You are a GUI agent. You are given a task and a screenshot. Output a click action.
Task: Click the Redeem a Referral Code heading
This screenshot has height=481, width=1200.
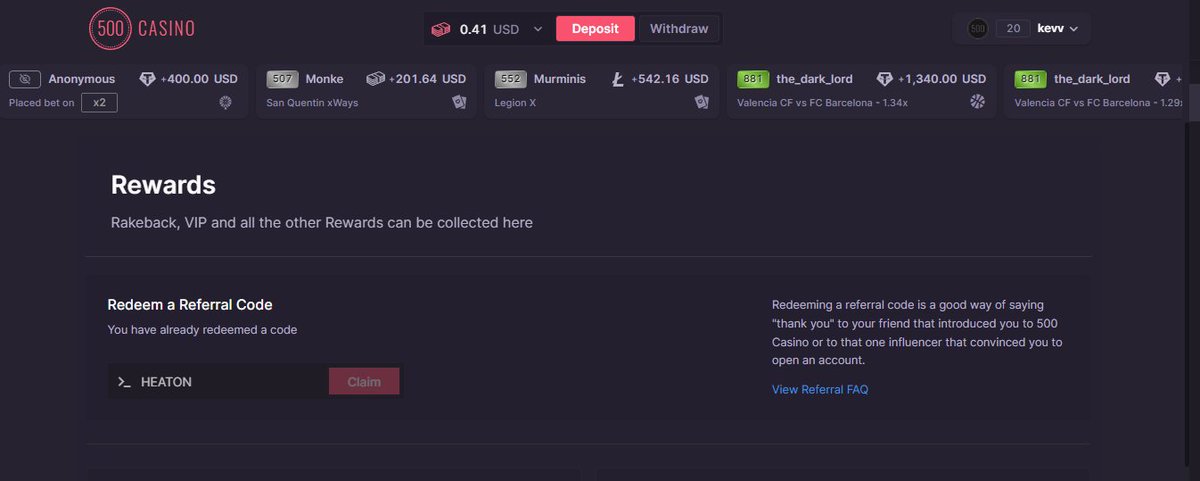coord(190,305)
